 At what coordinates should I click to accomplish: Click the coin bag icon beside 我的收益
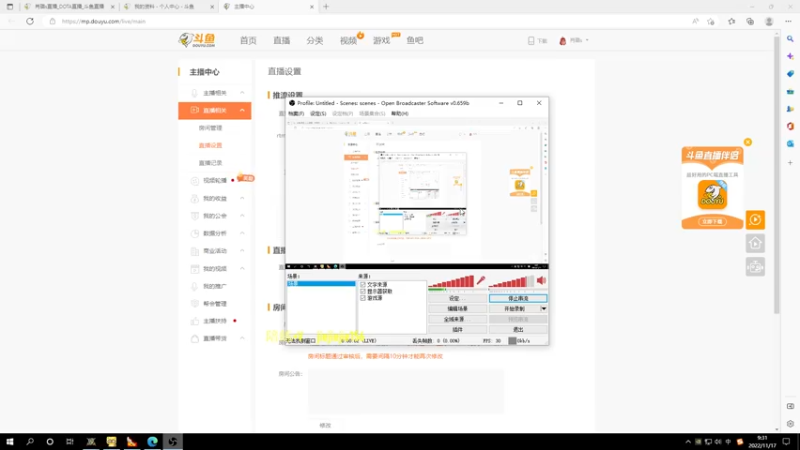coord(194,198)
